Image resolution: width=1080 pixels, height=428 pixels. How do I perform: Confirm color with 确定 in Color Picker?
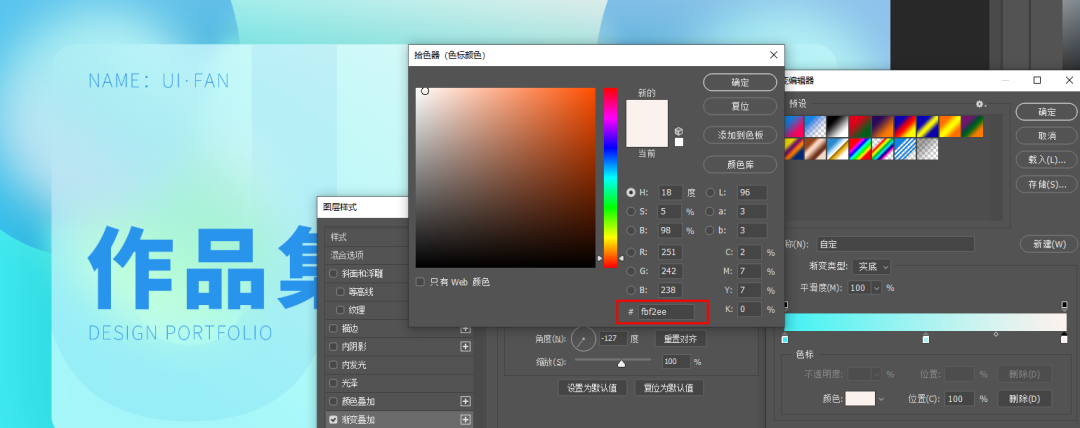coord(740,82)
